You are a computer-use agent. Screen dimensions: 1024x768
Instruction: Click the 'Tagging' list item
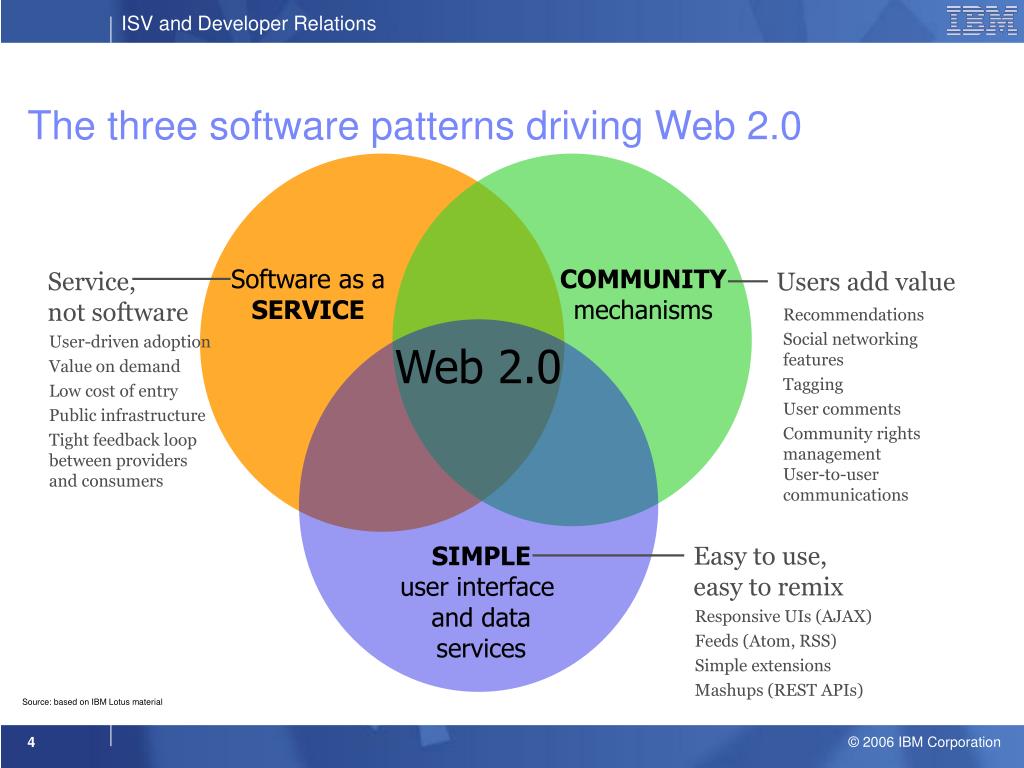click(x=812, y=385)
